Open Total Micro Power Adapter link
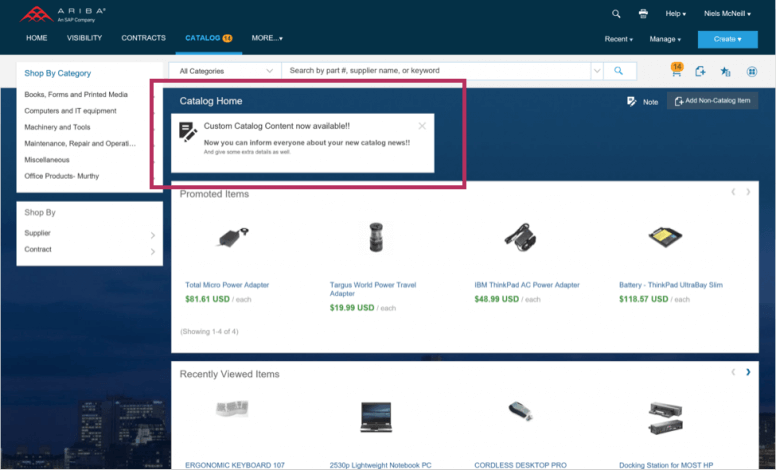This screenshot has height=470, width=776. (x=227, y=285)
